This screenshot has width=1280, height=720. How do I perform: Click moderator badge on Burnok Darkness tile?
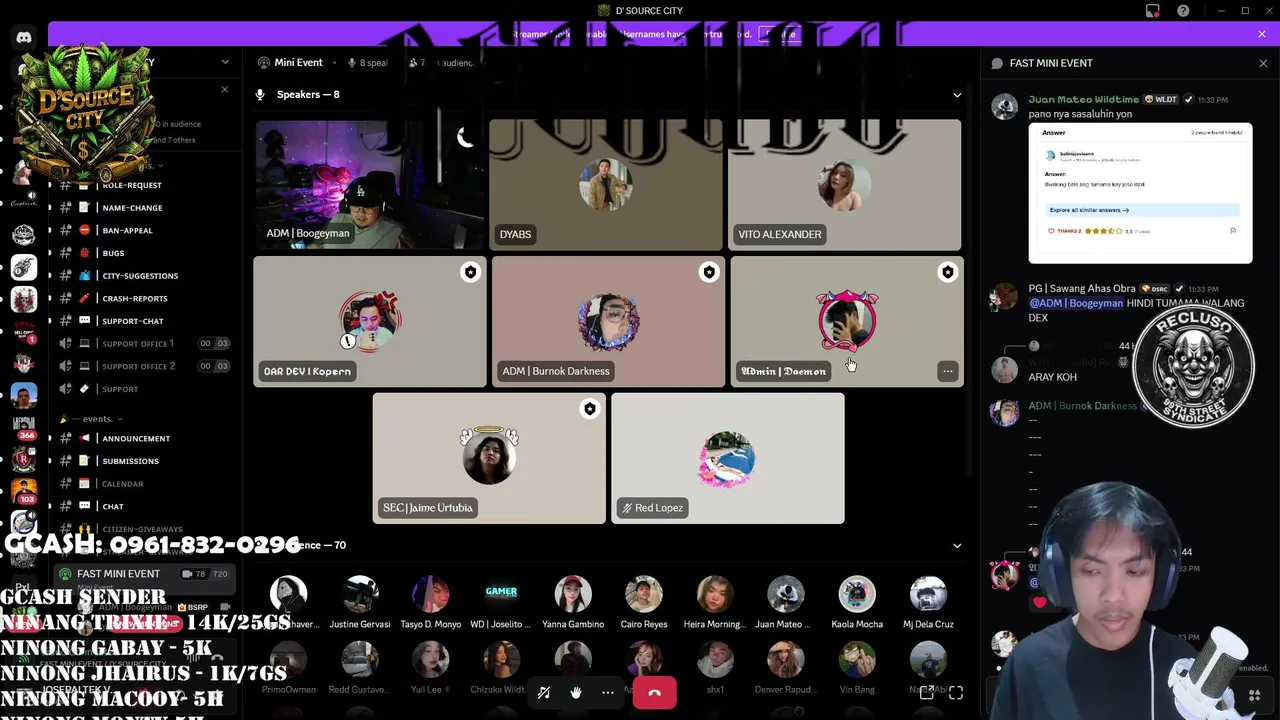(709, 272)
